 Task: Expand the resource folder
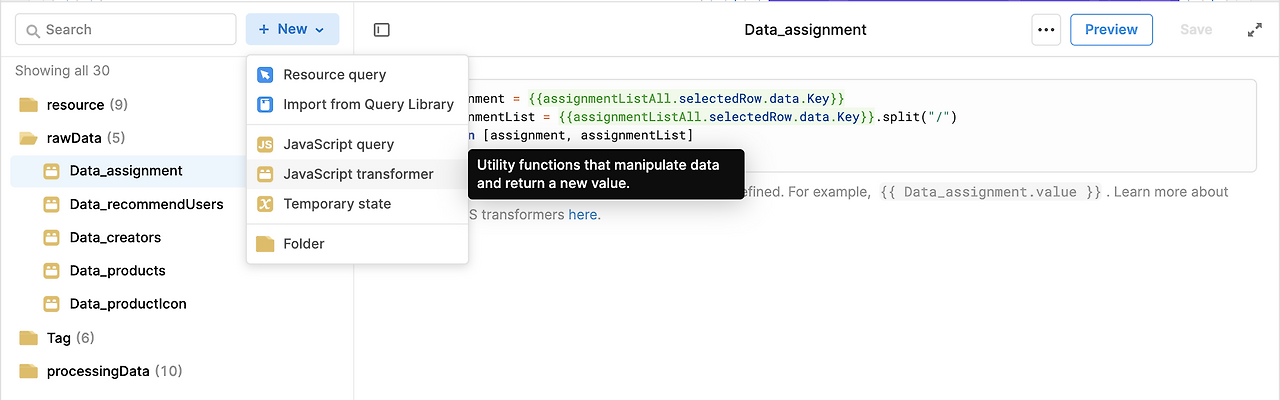coord(75,105)
